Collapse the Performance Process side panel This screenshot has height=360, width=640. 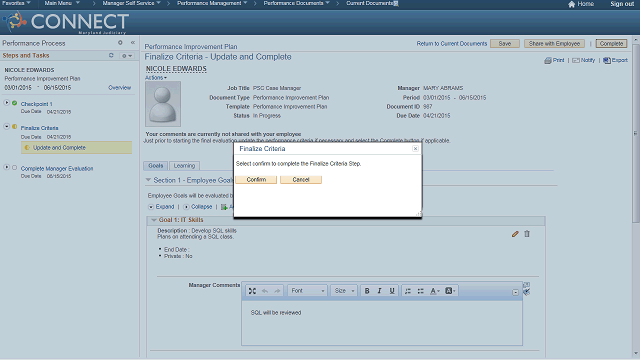point(133,42)
